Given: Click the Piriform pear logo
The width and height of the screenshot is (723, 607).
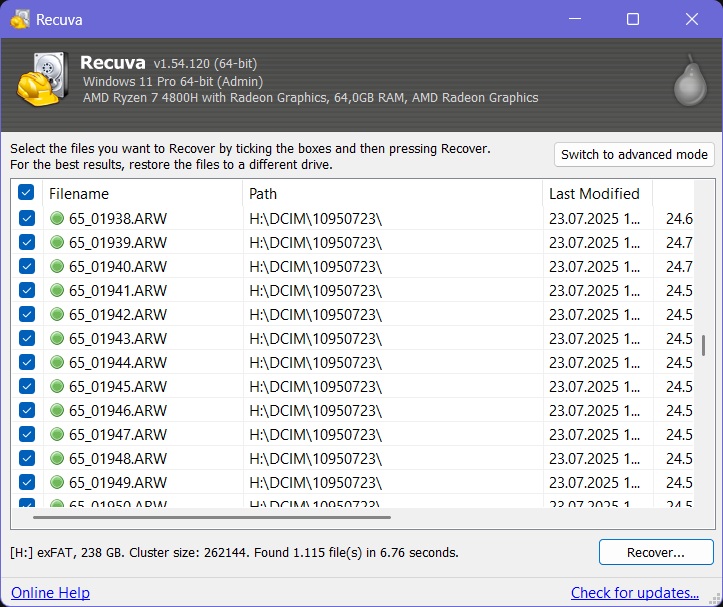Looking at the screenshot, I should coord(690,81).
